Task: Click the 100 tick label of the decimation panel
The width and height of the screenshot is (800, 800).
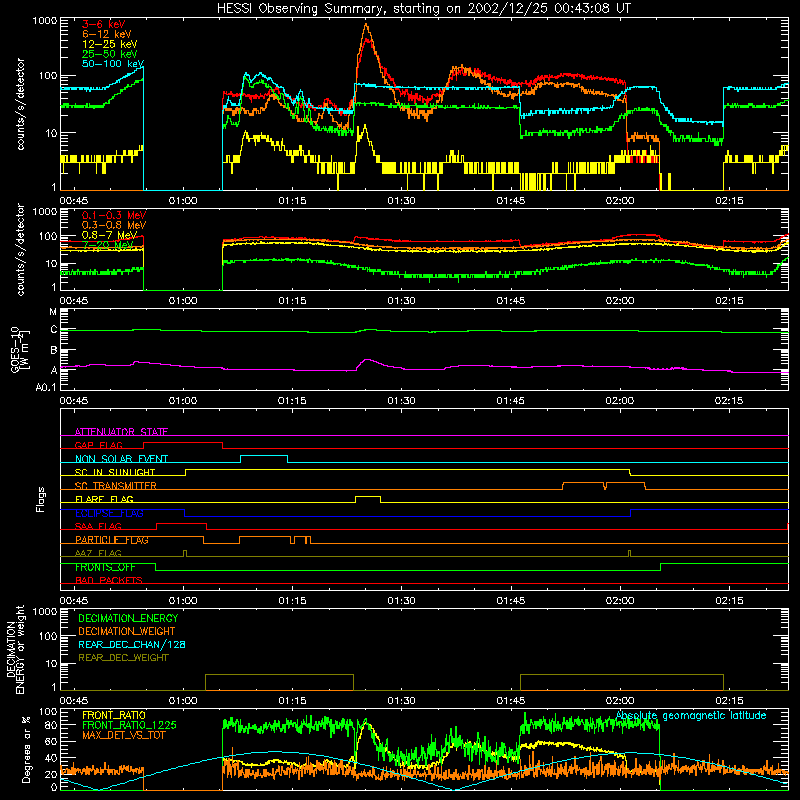Action: pyautogui.click(x=48, y=636)
